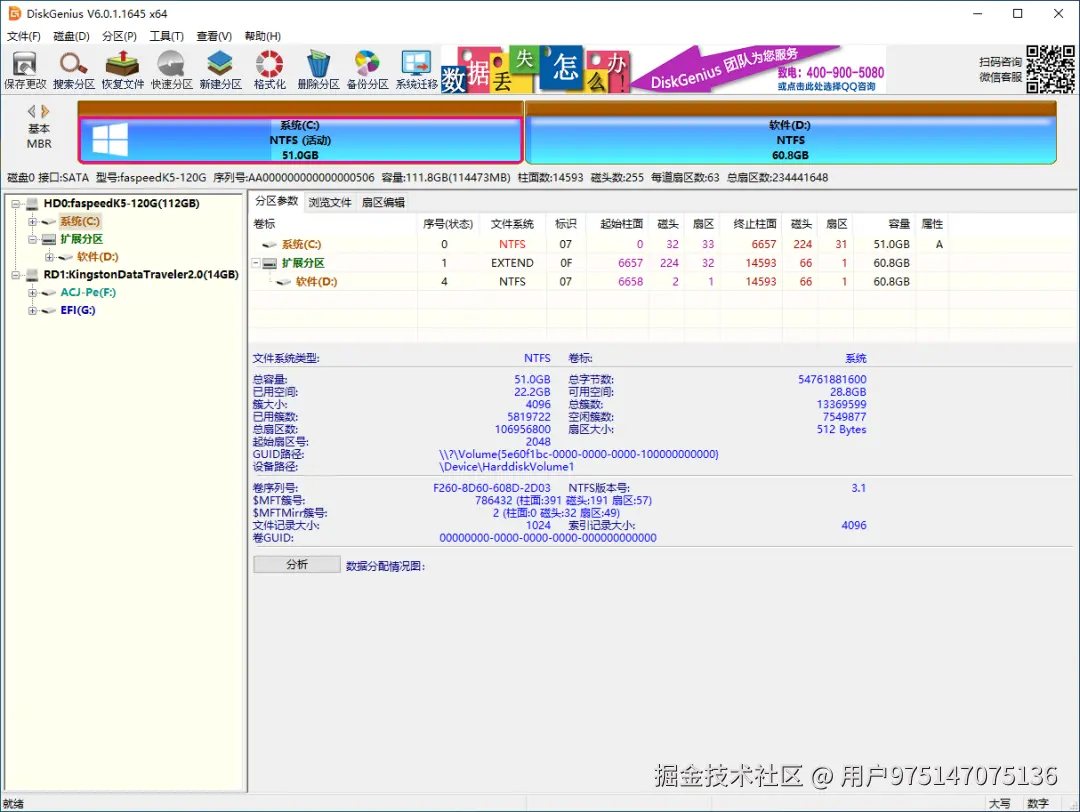The width and height of the screenshot is (1080, 812).
Task: Click the 卷标 column header
Action: pyautogui.click(x=334, y=224)
